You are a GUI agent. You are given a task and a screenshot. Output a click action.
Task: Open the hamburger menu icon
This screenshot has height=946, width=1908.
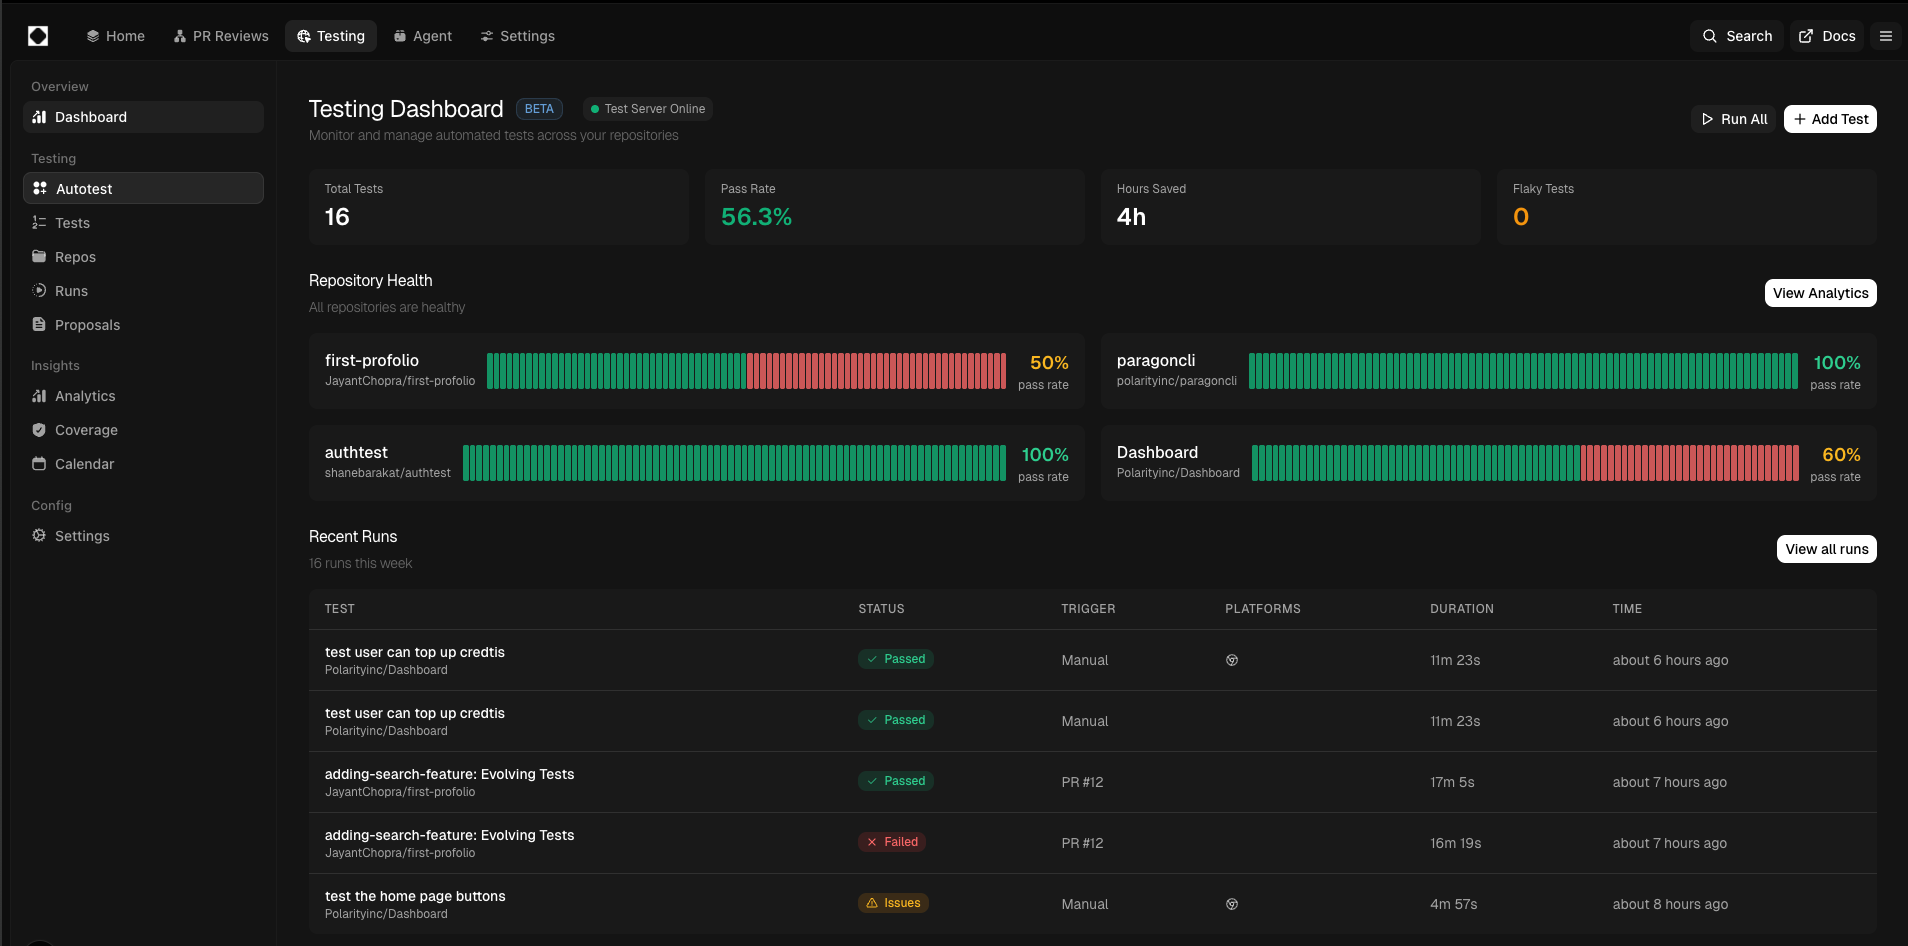1885,36
